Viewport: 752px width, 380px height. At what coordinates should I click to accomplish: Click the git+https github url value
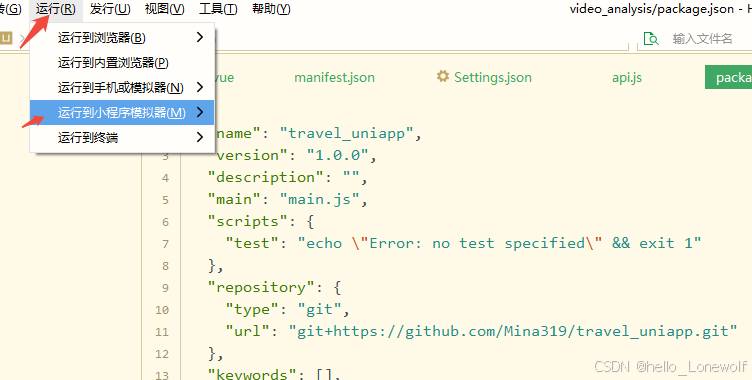(x=513, y=332)
